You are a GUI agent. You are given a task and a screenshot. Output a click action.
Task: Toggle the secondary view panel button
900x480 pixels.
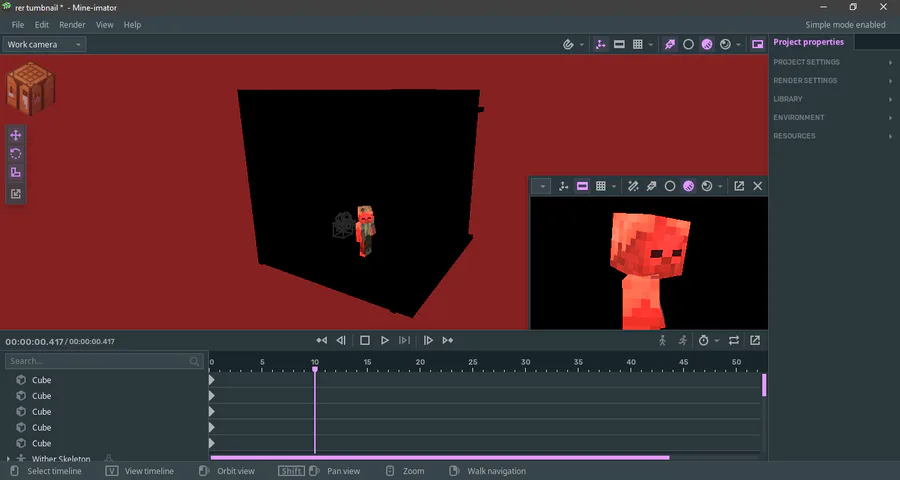point(758,44)
